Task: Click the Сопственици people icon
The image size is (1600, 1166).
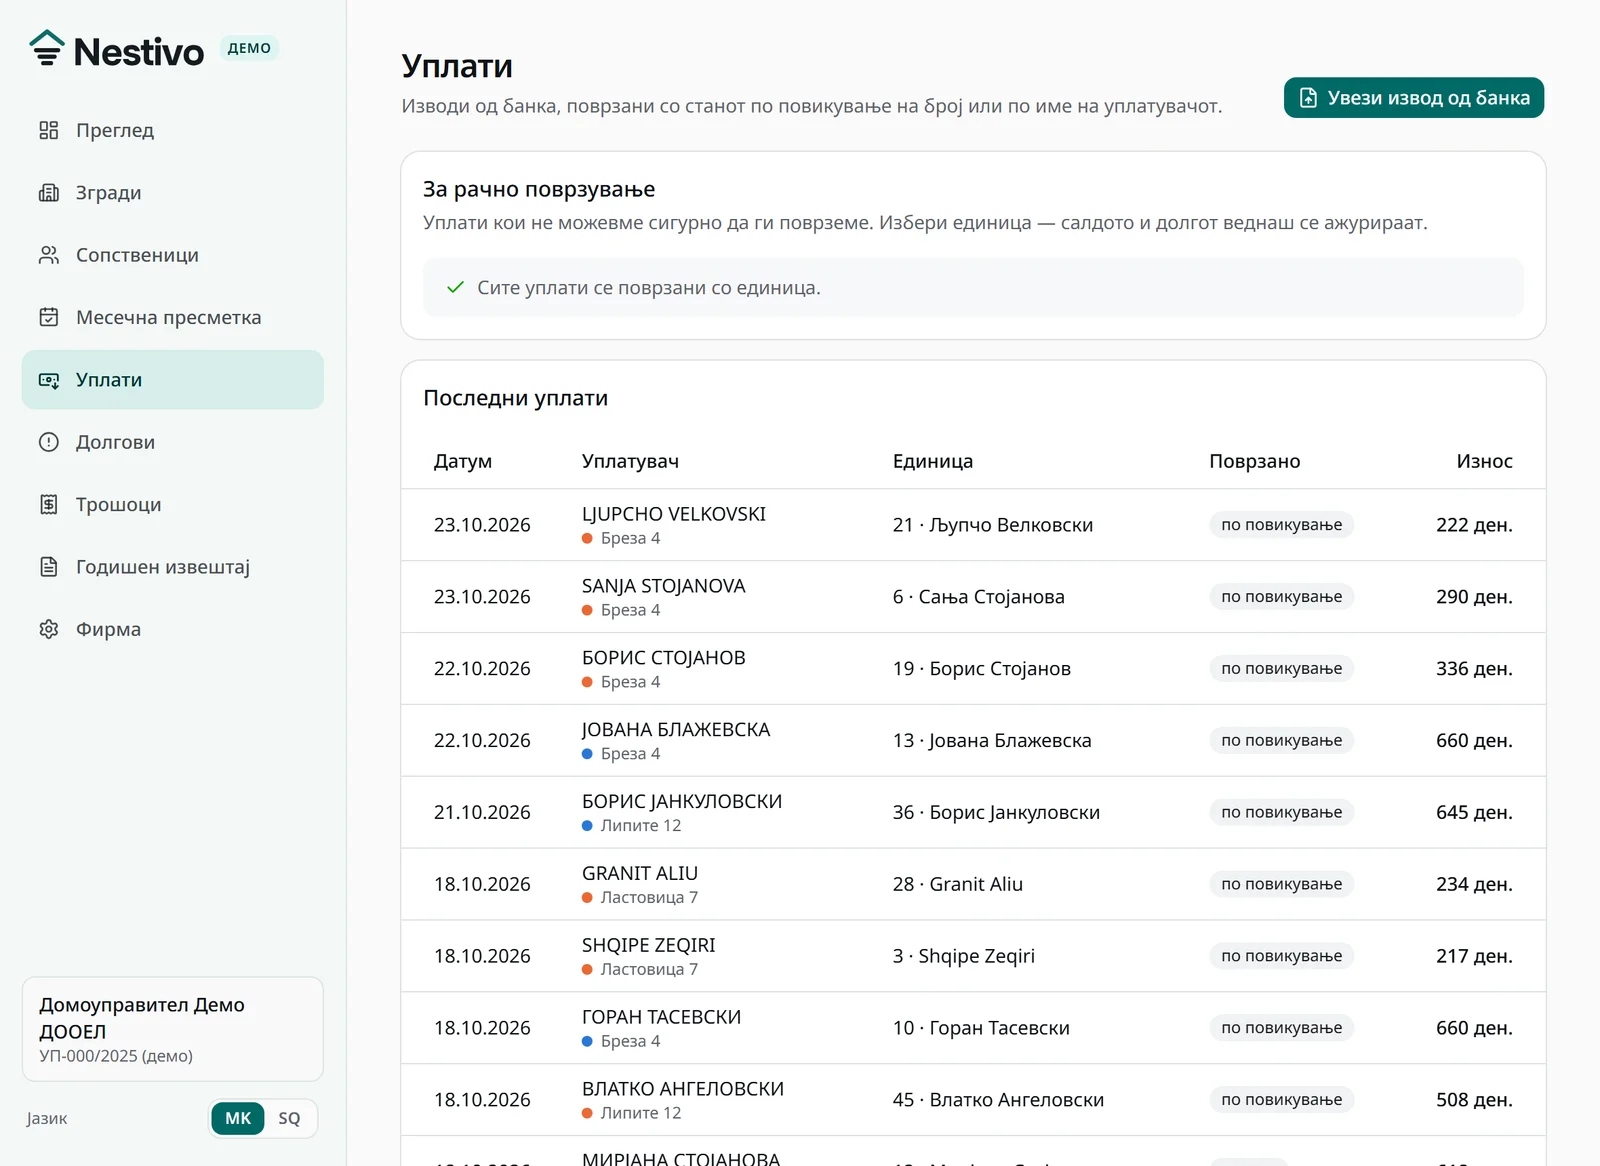Action: (49, 255)
